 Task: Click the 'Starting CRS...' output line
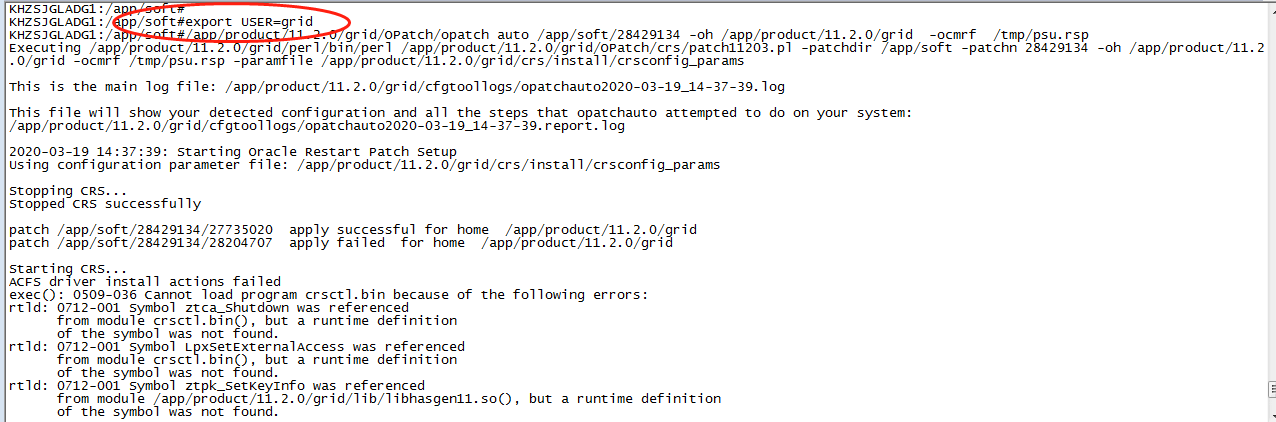pyautogui.click(x=68, y=268)
